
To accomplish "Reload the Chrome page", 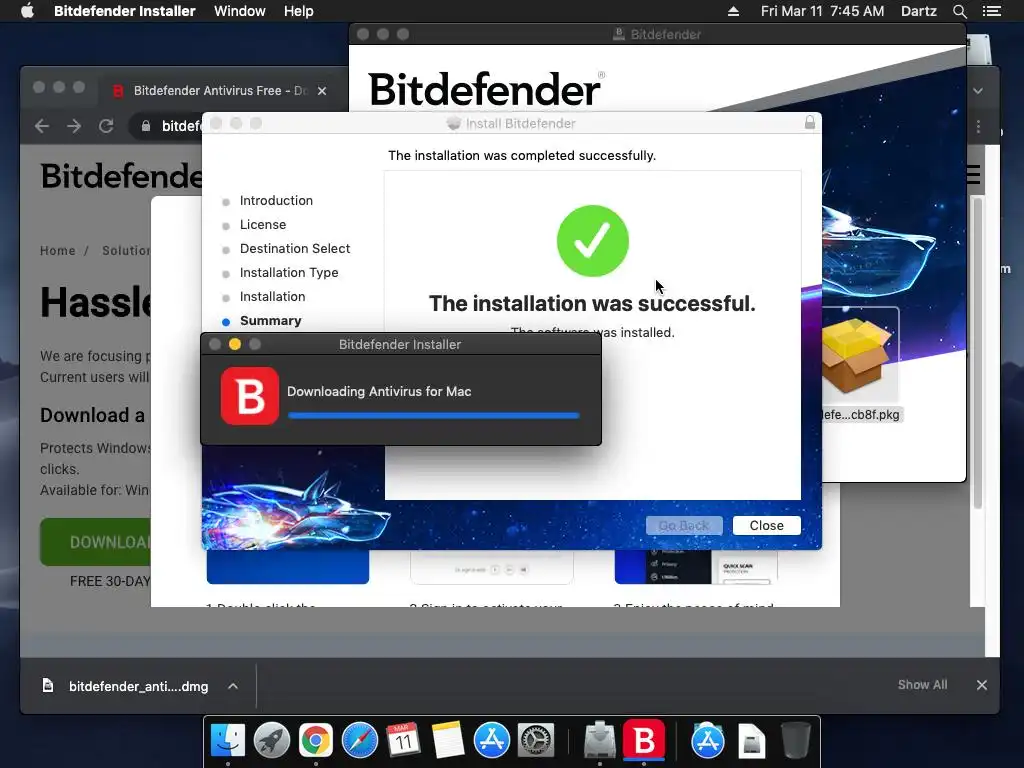I will (106, 126).
